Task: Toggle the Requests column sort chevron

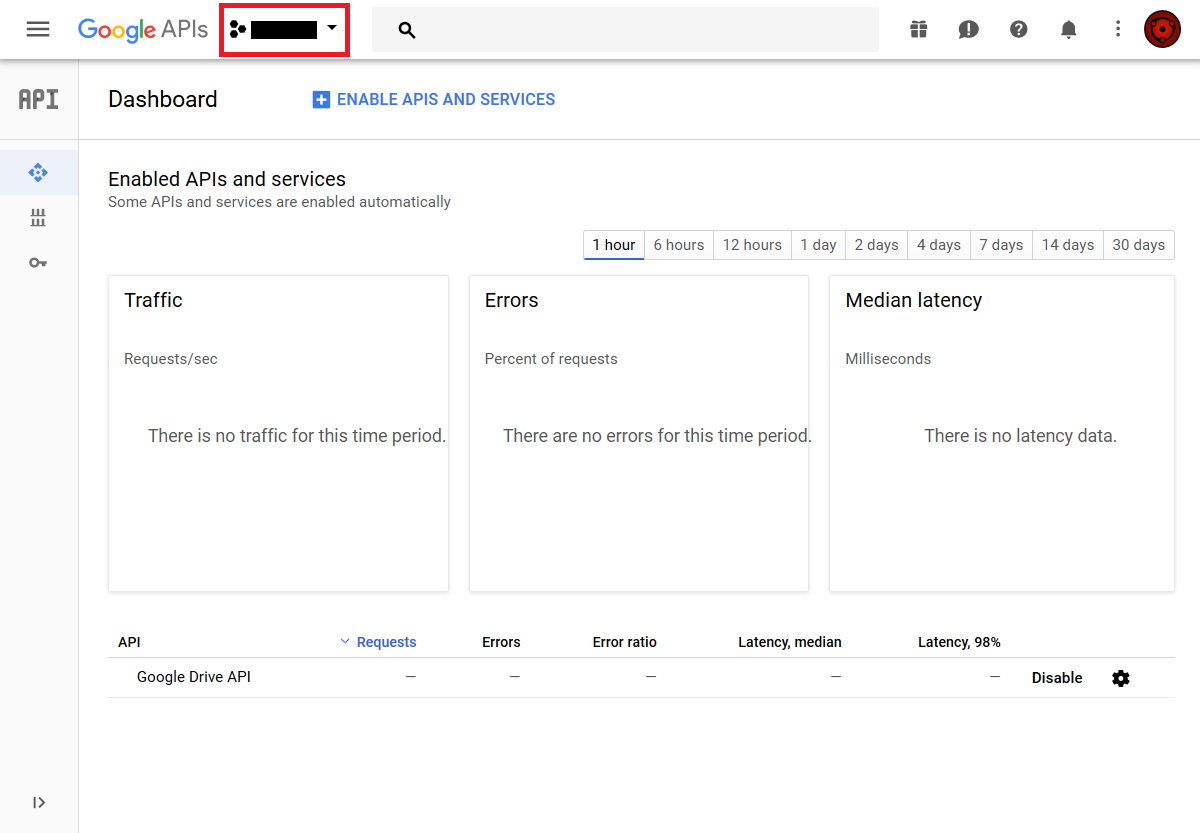Action: 345,641
